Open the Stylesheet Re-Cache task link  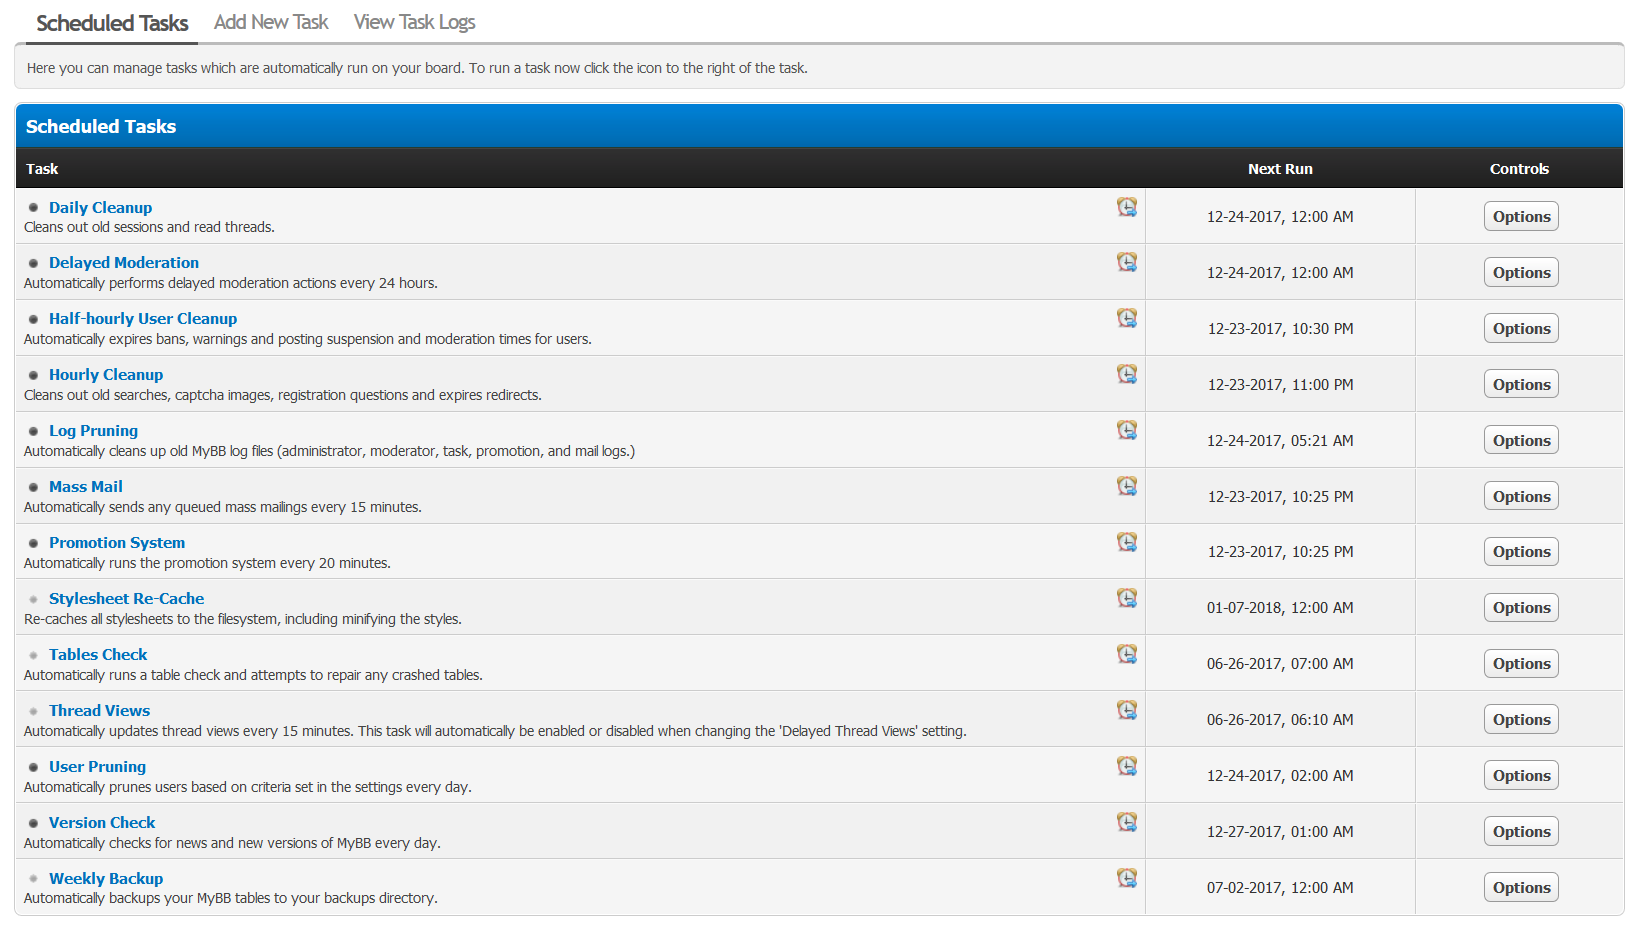point(126,599)
